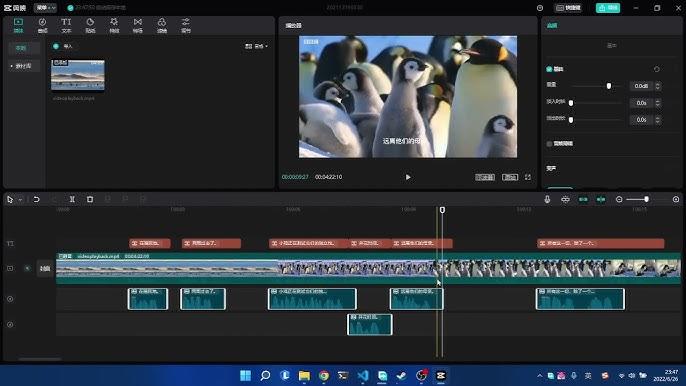Click the lower audio track icon
The width and height of the screenshot is (686, 386).
[10, 325]
